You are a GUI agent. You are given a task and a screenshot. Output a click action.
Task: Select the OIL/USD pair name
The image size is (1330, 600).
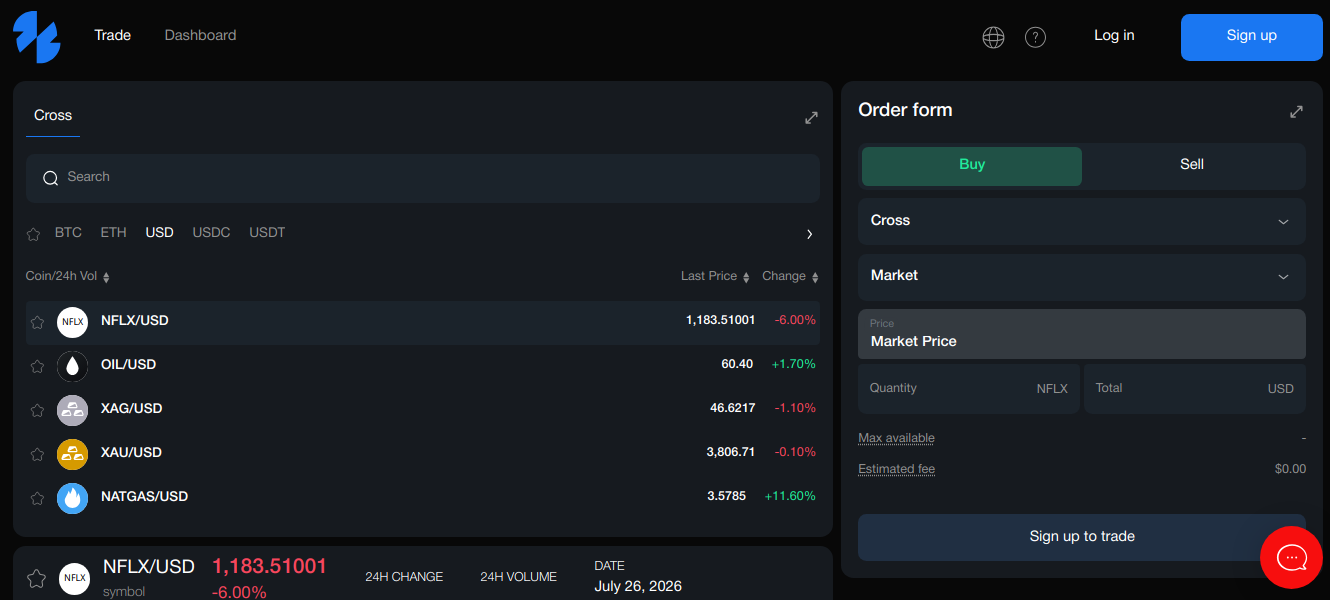129,365
